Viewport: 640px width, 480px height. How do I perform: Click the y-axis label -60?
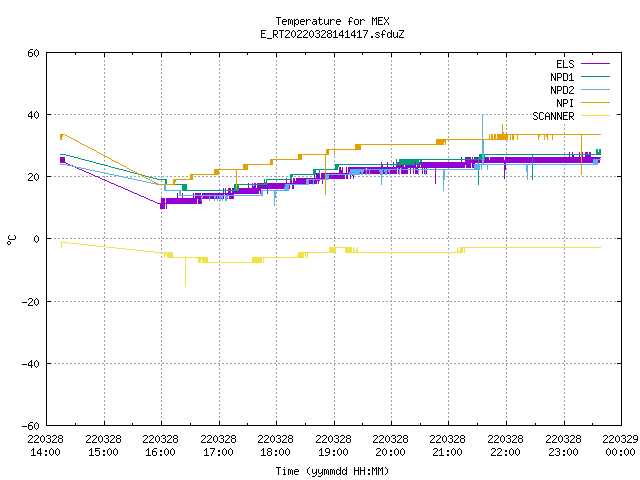point(31,426)
